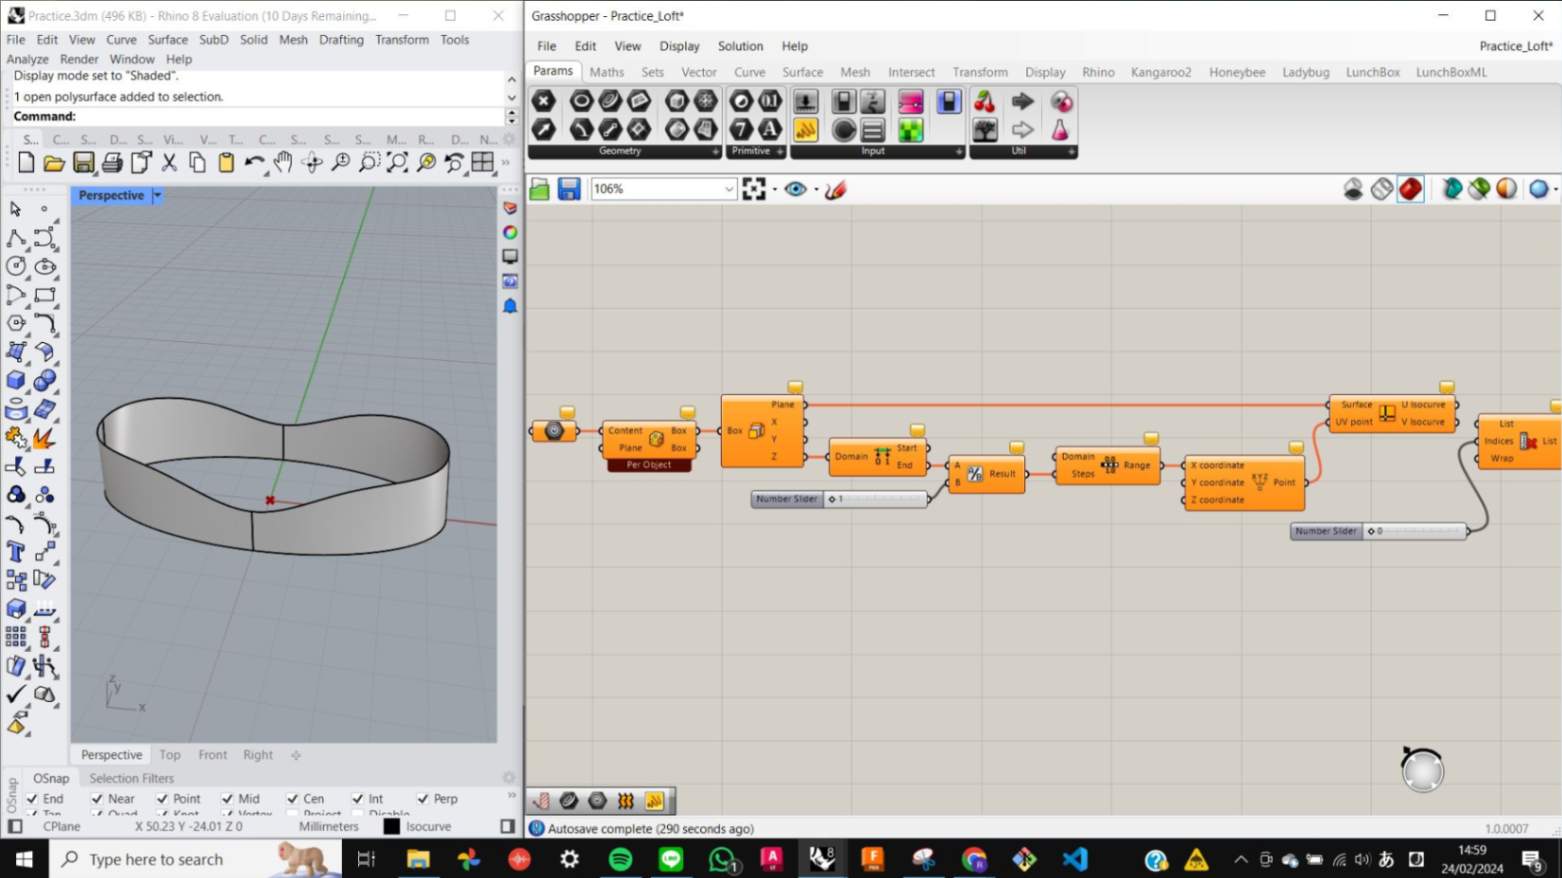1562x878 pixels.
Task: Toggle the End osnap checkbox
Action: click(33, 799)
